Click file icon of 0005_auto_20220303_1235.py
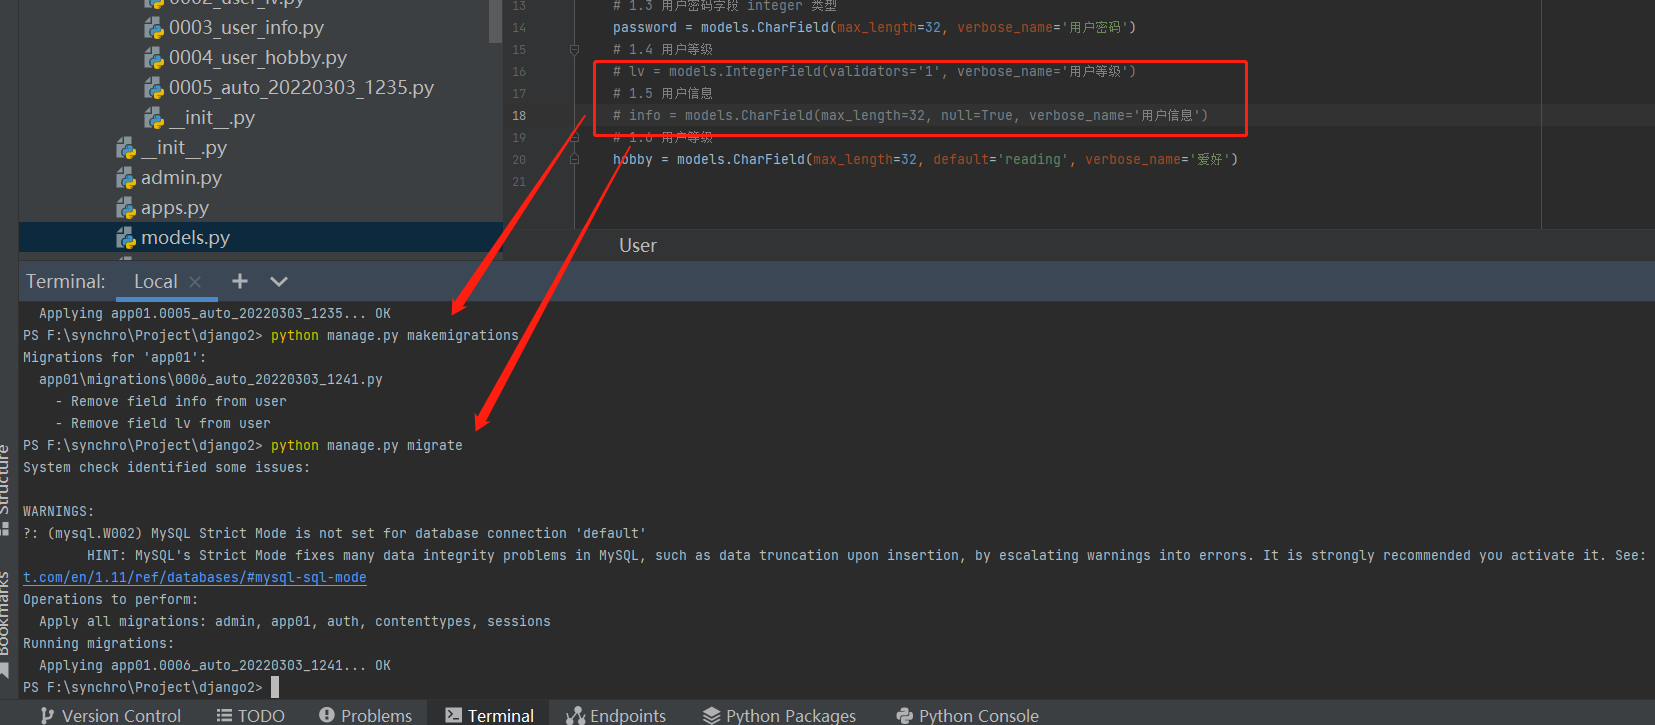 coord(154,89)
